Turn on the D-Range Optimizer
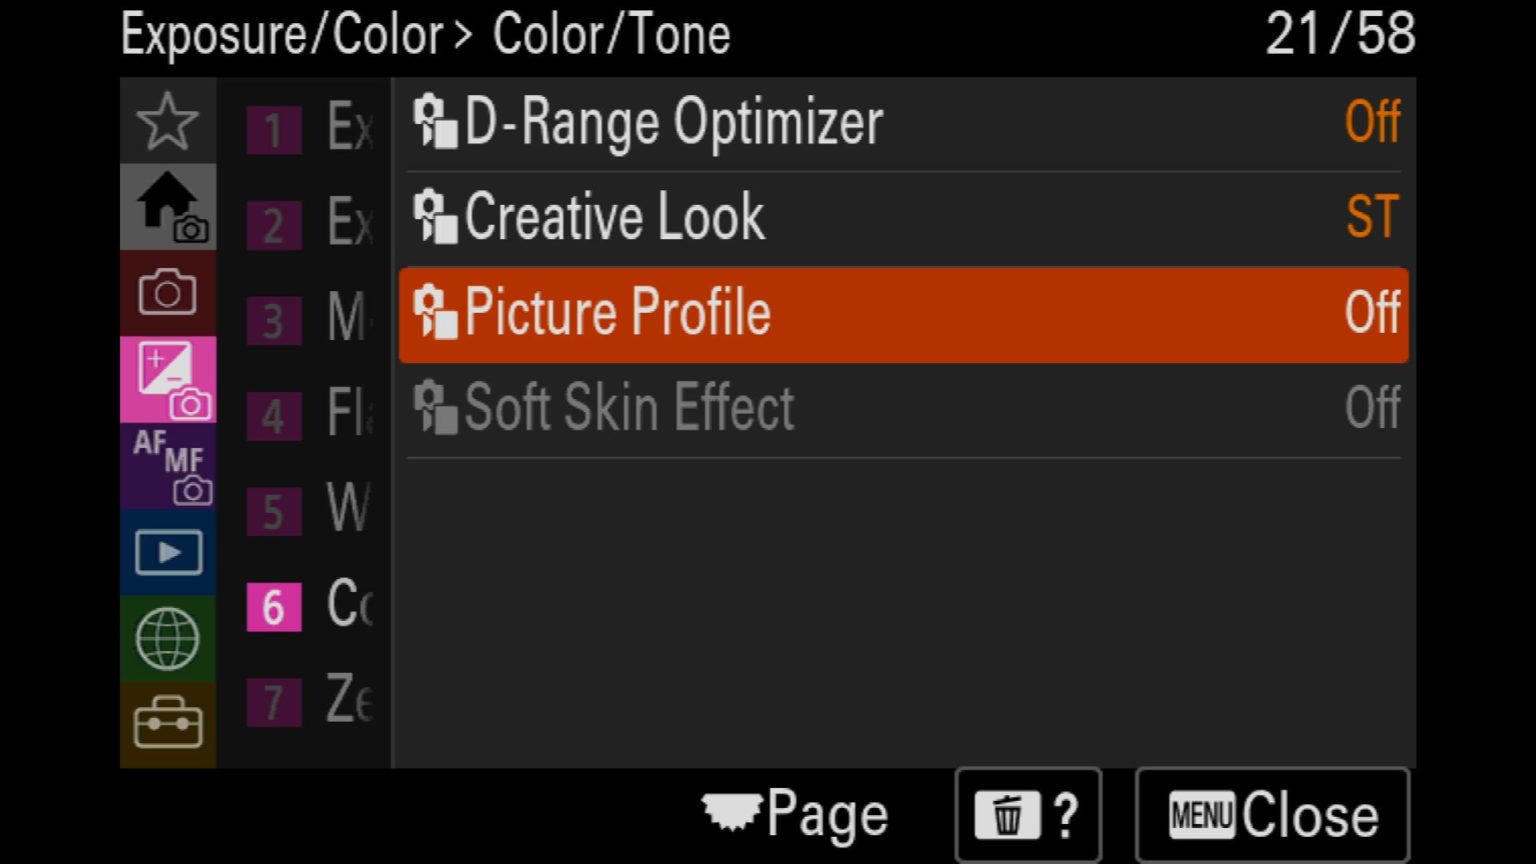This screenshot has width=1536, height=864. [900, 122]
